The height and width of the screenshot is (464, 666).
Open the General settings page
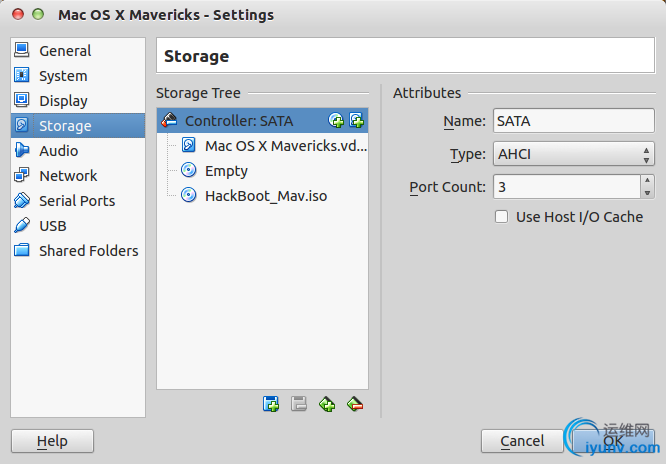(x=65, y=51)
